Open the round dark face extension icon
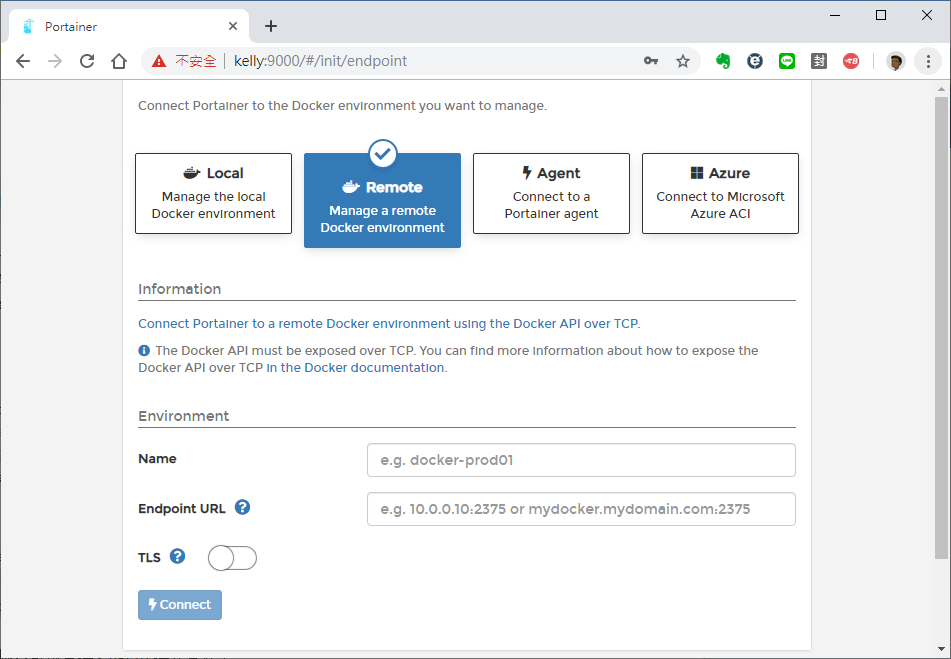This screenshot has height=659, width=951. [754, 61]
